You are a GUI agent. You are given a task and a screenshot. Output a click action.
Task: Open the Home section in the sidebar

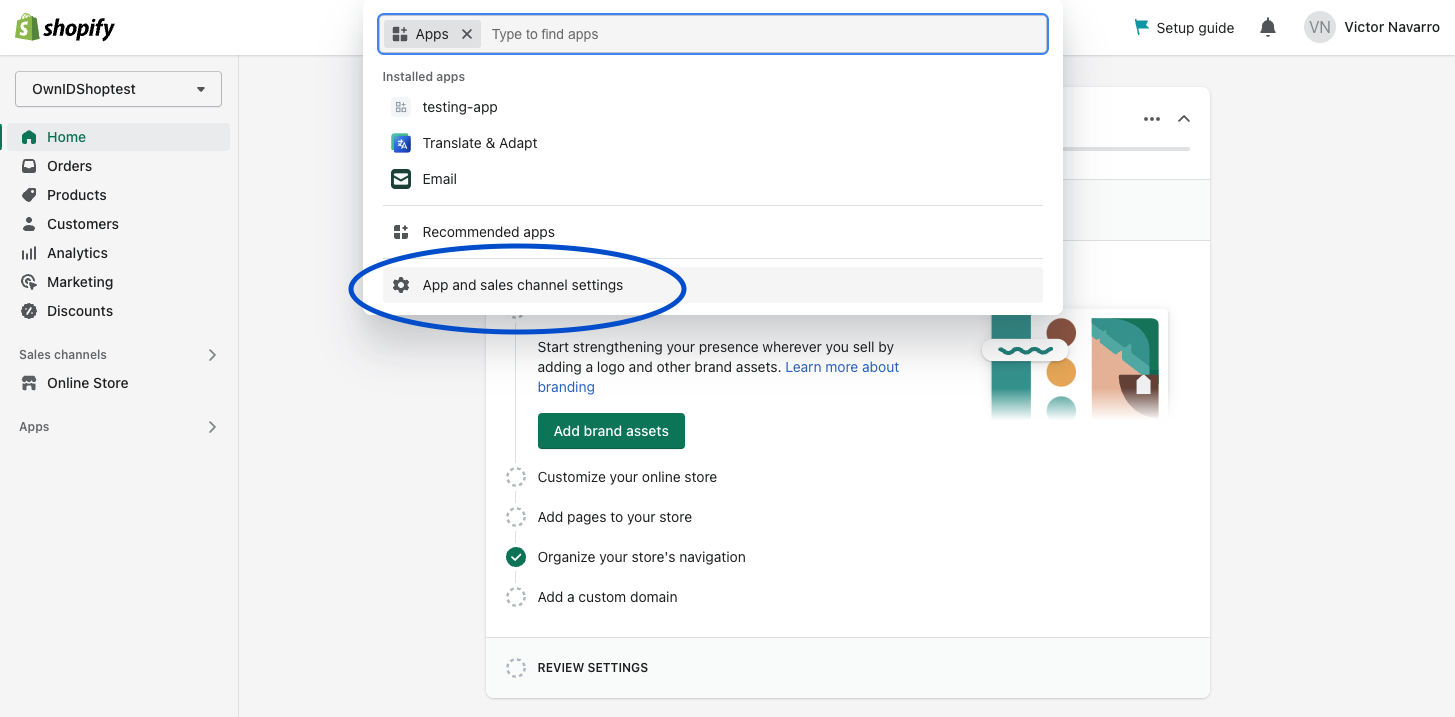(x=65, y=136)
